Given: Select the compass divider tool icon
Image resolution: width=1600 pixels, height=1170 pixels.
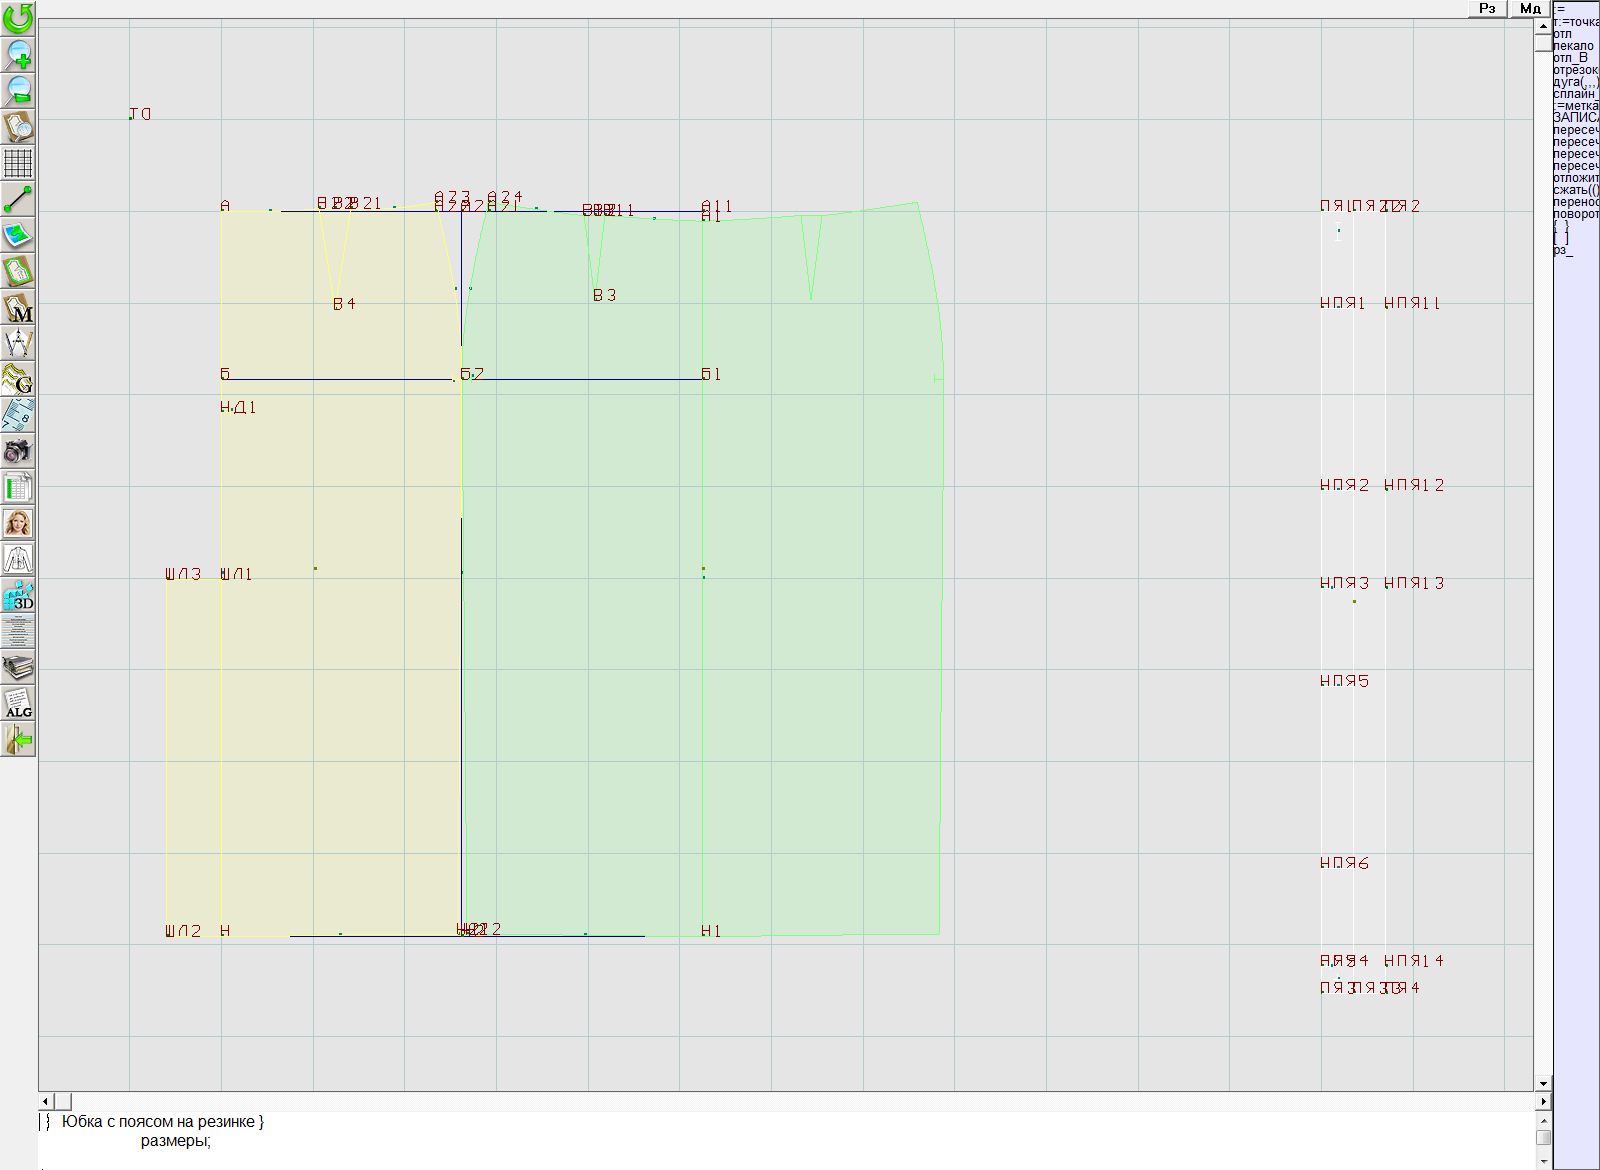Looking at the screenshot, I should coord(18,343).
